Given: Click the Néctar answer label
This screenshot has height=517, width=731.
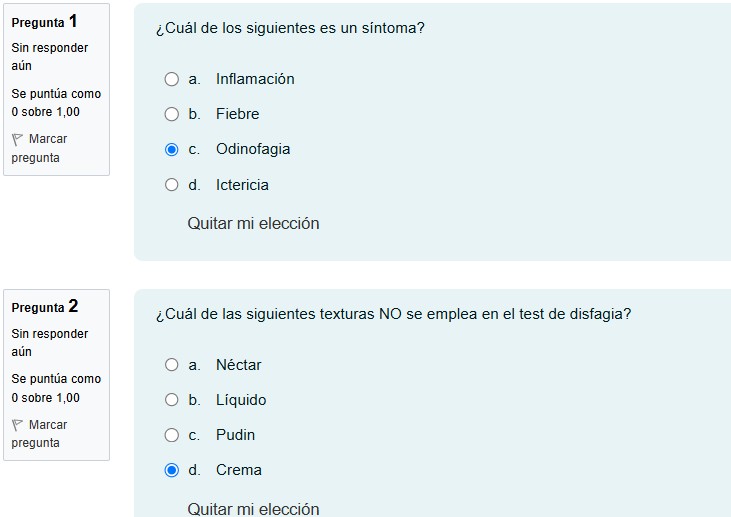Looking at the screenshot, I should pos(238,365).
